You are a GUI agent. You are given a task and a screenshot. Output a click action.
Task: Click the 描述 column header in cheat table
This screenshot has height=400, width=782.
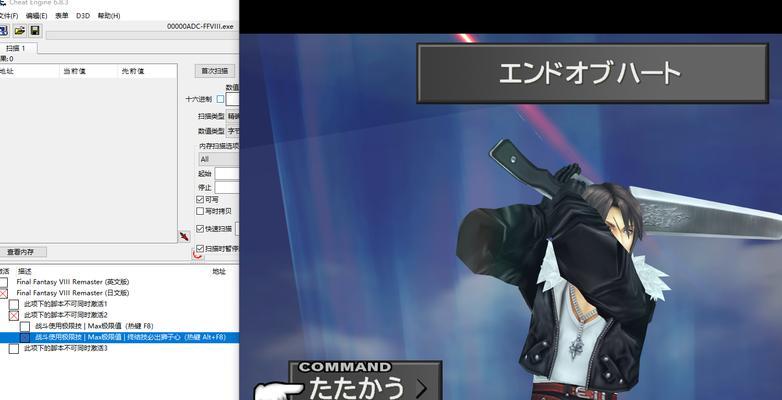(25, 272)
